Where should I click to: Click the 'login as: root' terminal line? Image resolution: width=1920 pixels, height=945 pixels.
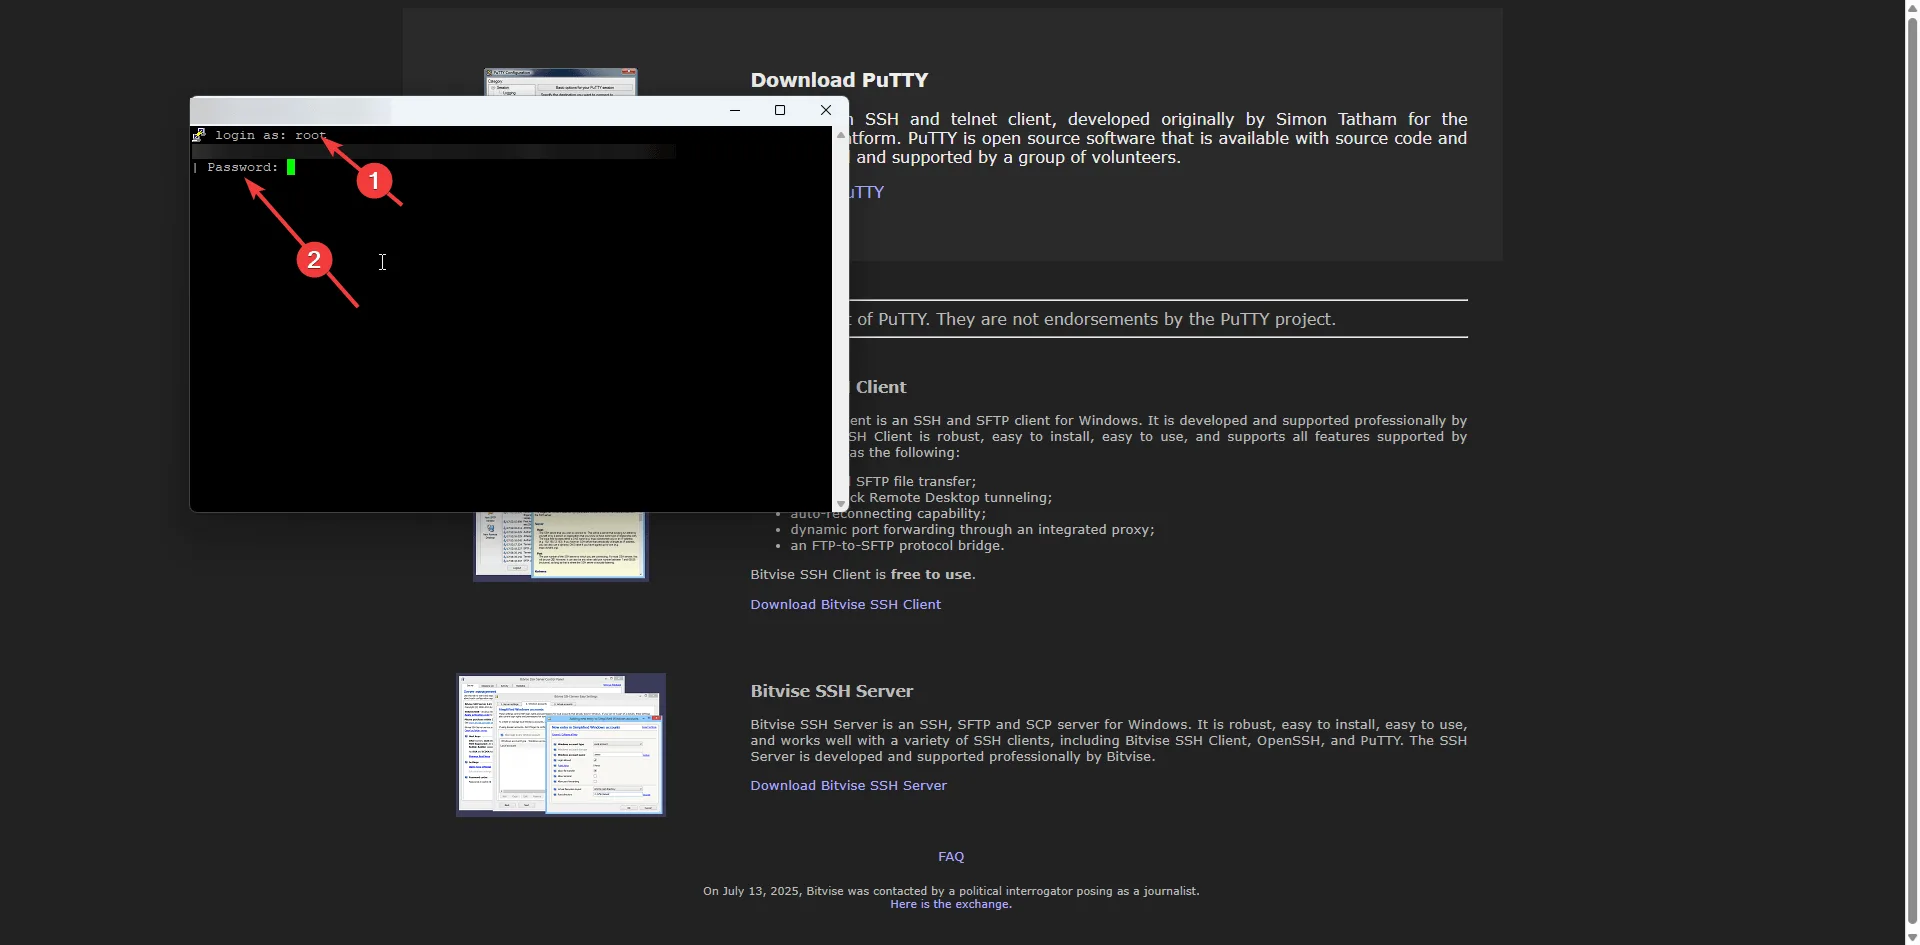tap(270, 135)
